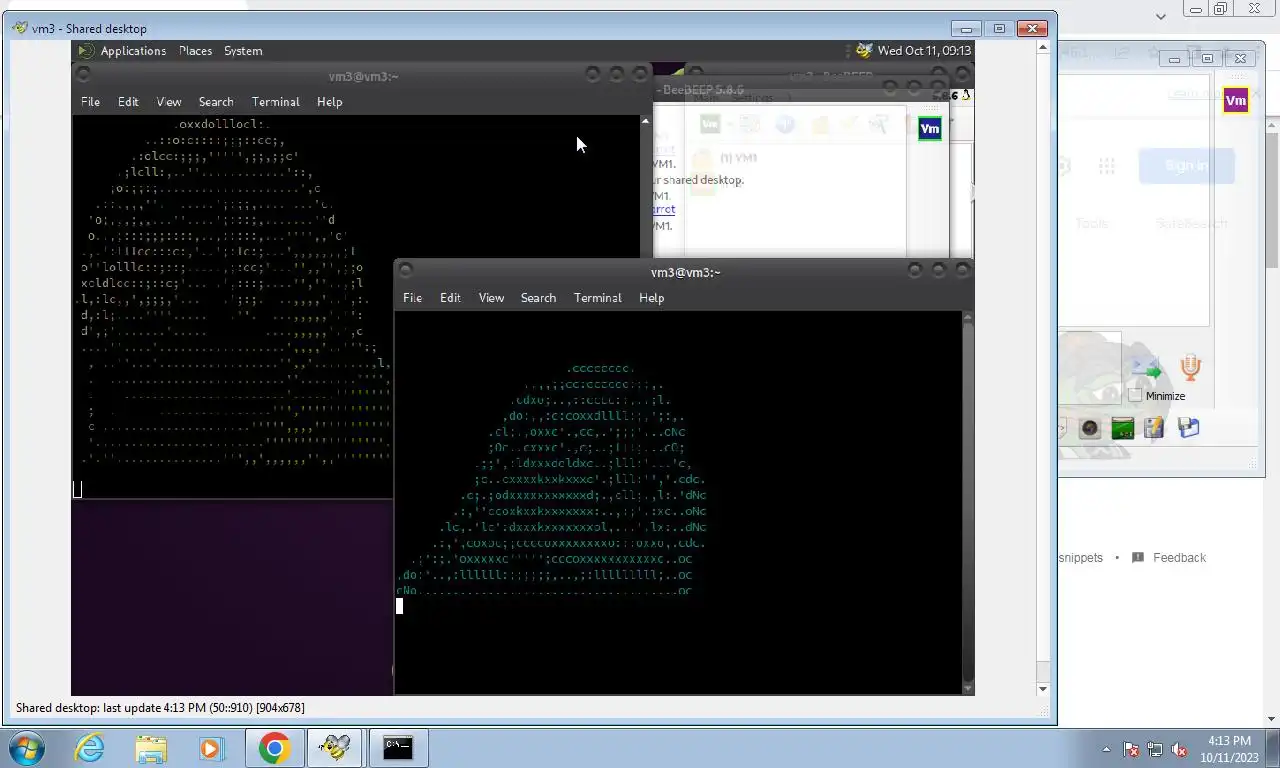
Task: Click the underlined link in BeeBEEP chat
Action: pos(663,210)
